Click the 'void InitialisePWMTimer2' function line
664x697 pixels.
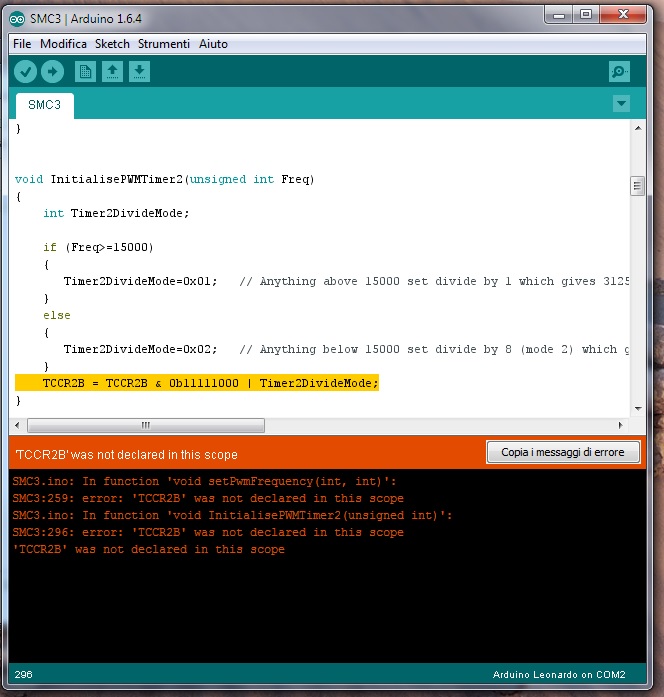(164, 179)
